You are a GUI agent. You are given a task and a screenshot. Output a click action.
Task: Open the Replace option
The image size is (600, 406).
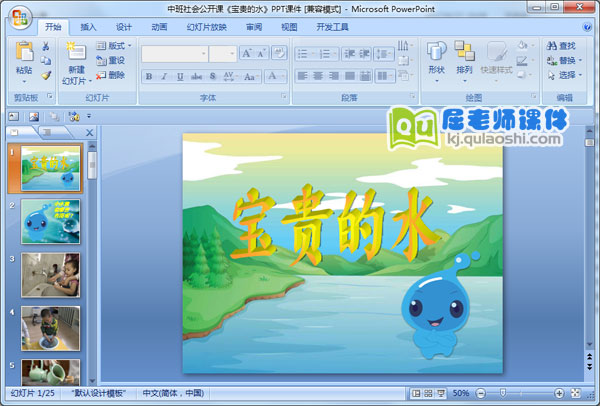click(x=564, y=60)
